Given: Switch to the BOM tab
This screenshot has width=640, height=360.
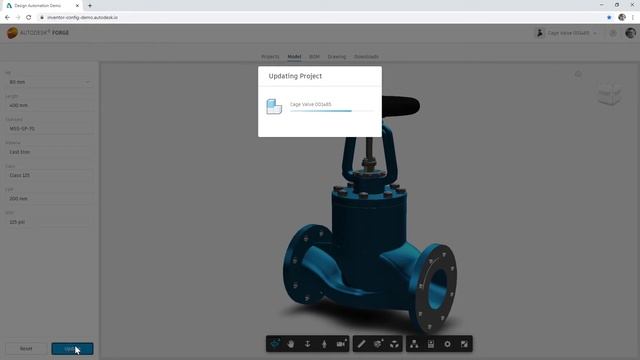Looking at the screenshot, I should coord(314,57).
